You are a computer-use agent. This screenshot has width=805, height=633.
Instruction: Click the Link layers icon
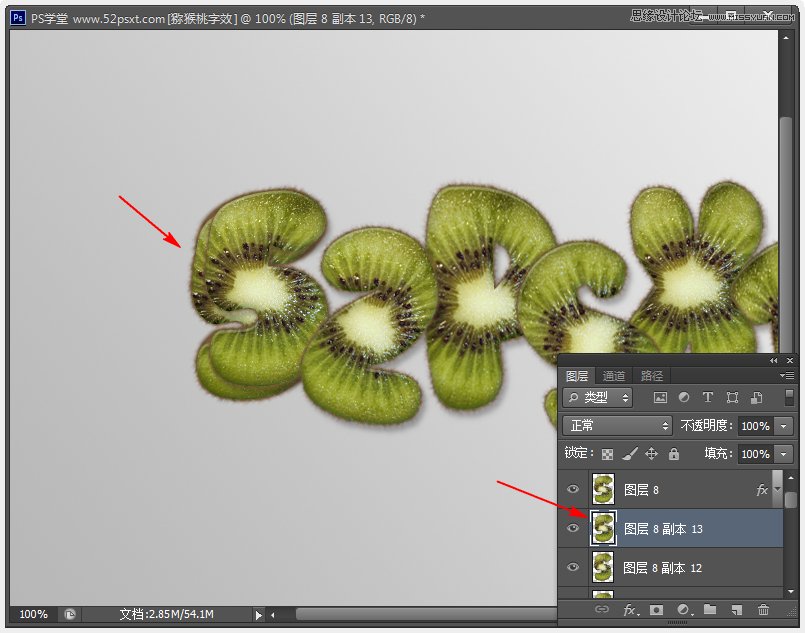[x=601, y=610]
